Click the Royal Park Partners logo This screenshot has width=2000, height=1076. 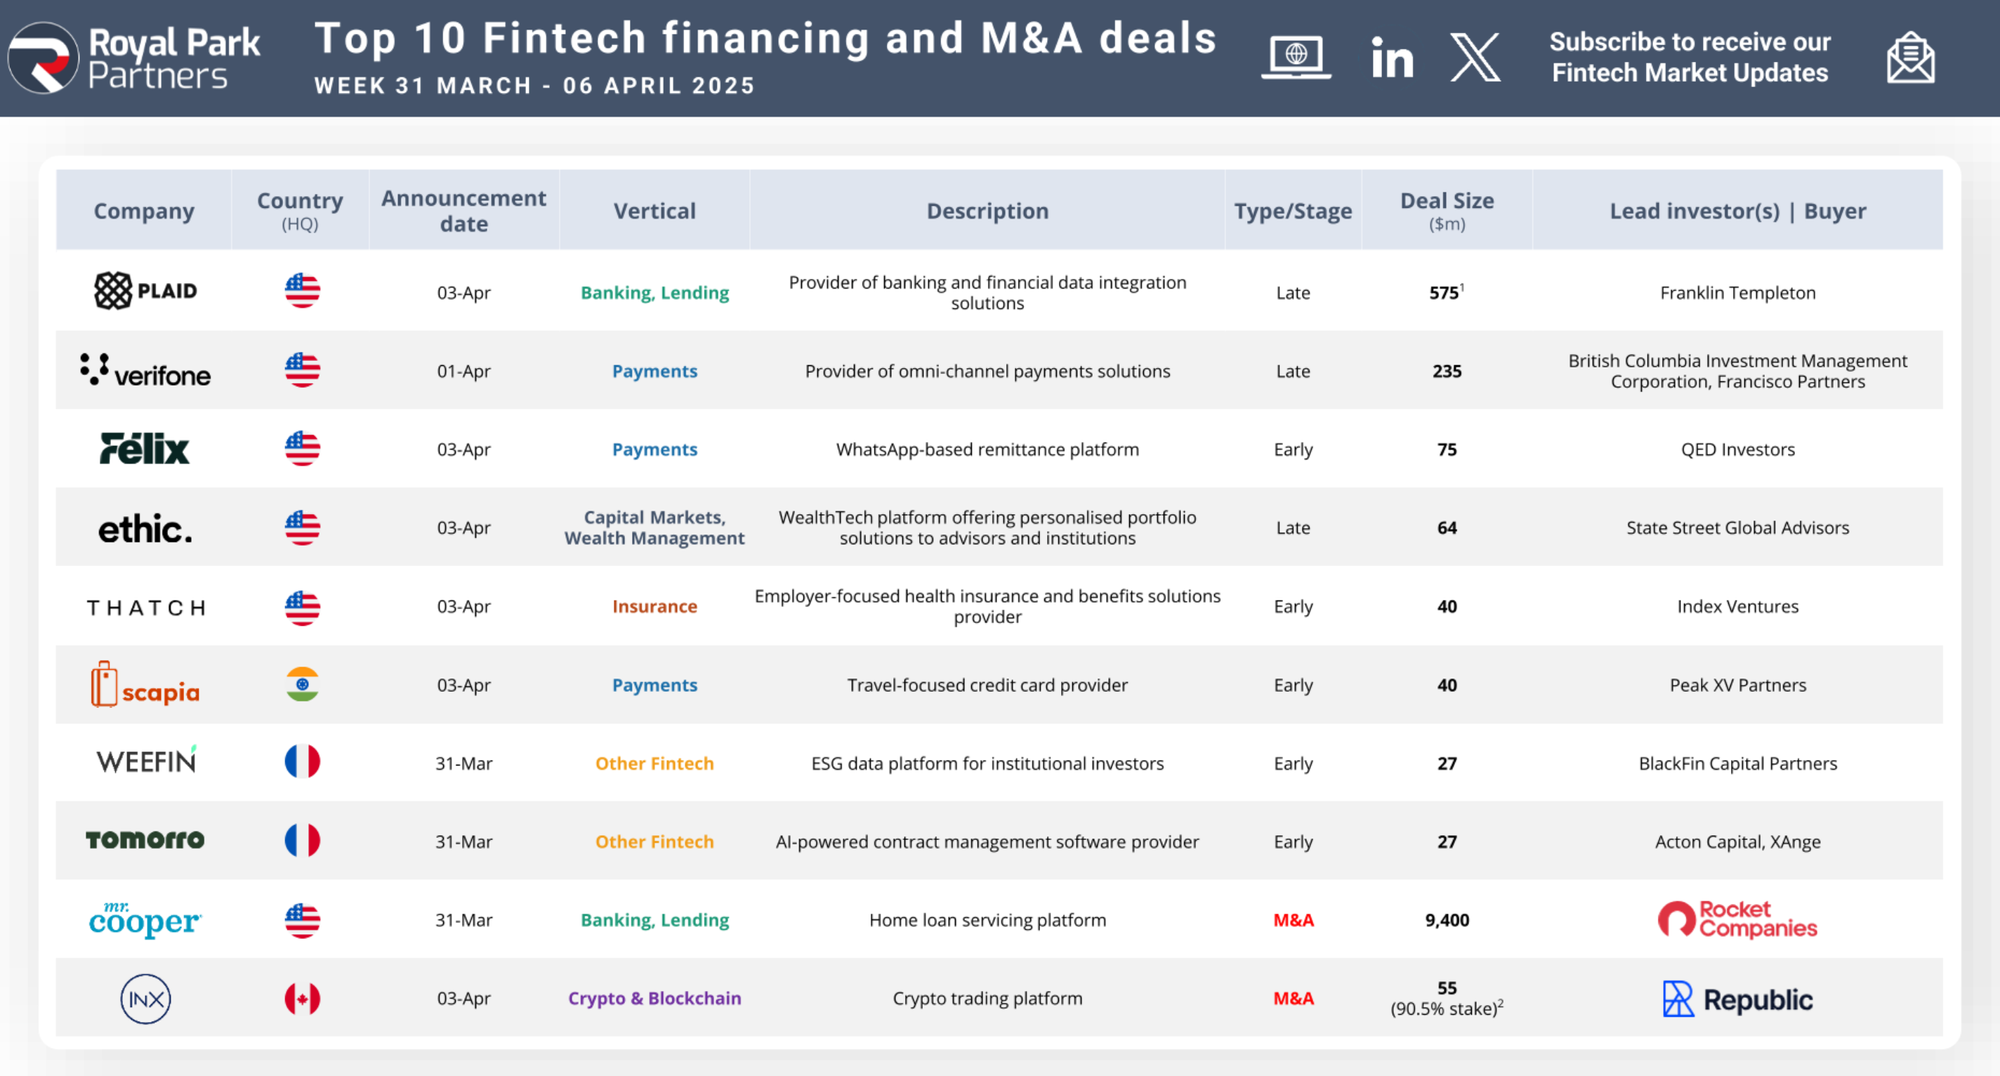(x=134, y=58)
